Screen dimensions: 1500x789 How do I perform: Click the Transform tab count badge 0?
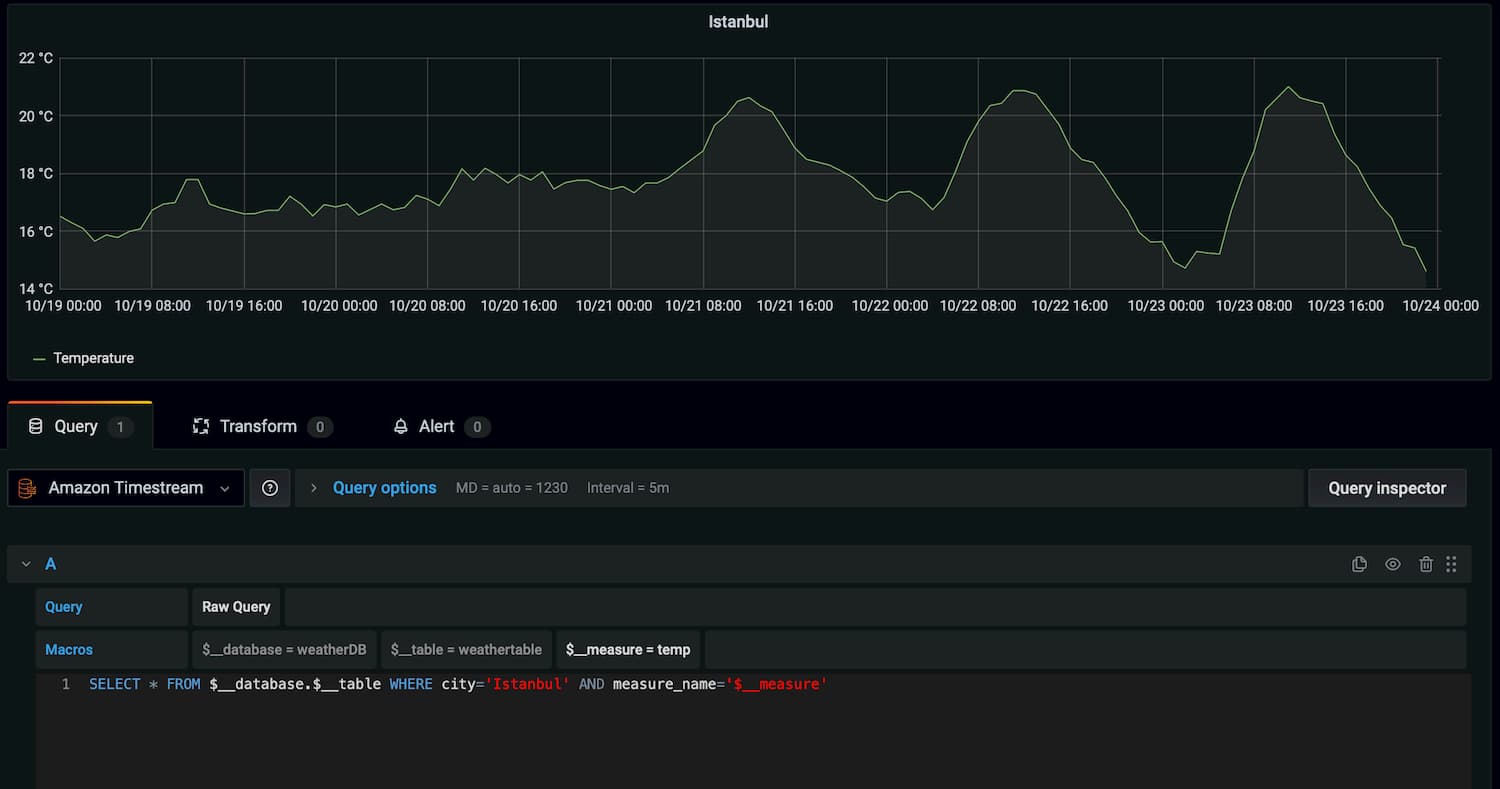(x=320, y=427)
